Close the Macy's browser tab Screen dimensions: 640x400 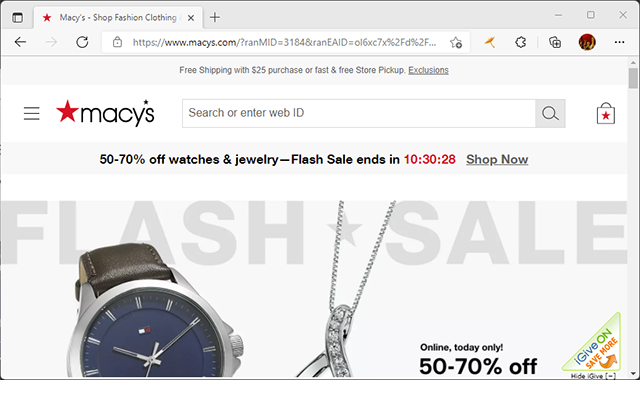191,18
